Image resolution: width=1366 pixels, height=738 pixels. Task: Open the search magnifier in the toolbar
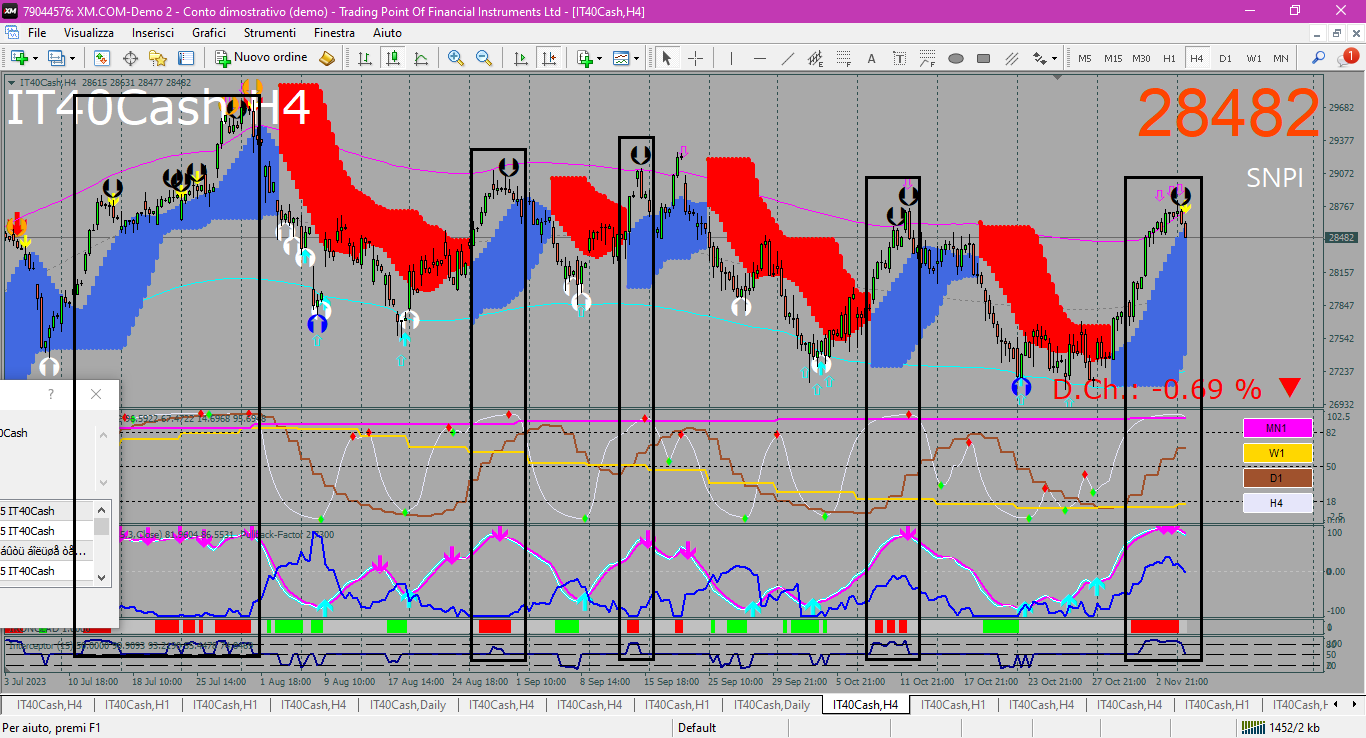1319,58
